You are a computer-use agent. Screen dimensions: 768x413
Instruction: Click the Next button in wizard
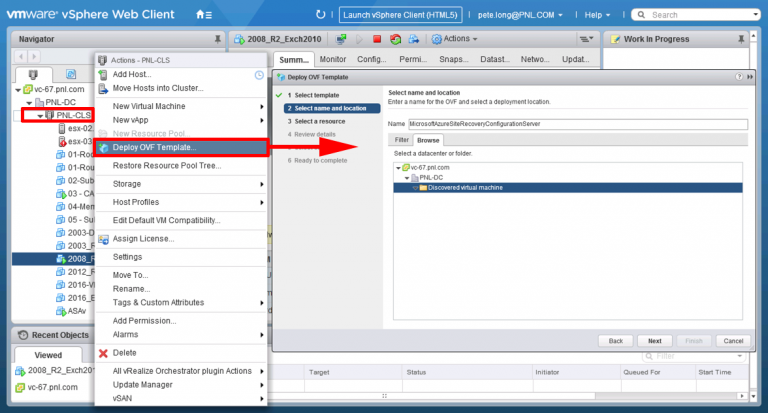click(x=654, y=341)
